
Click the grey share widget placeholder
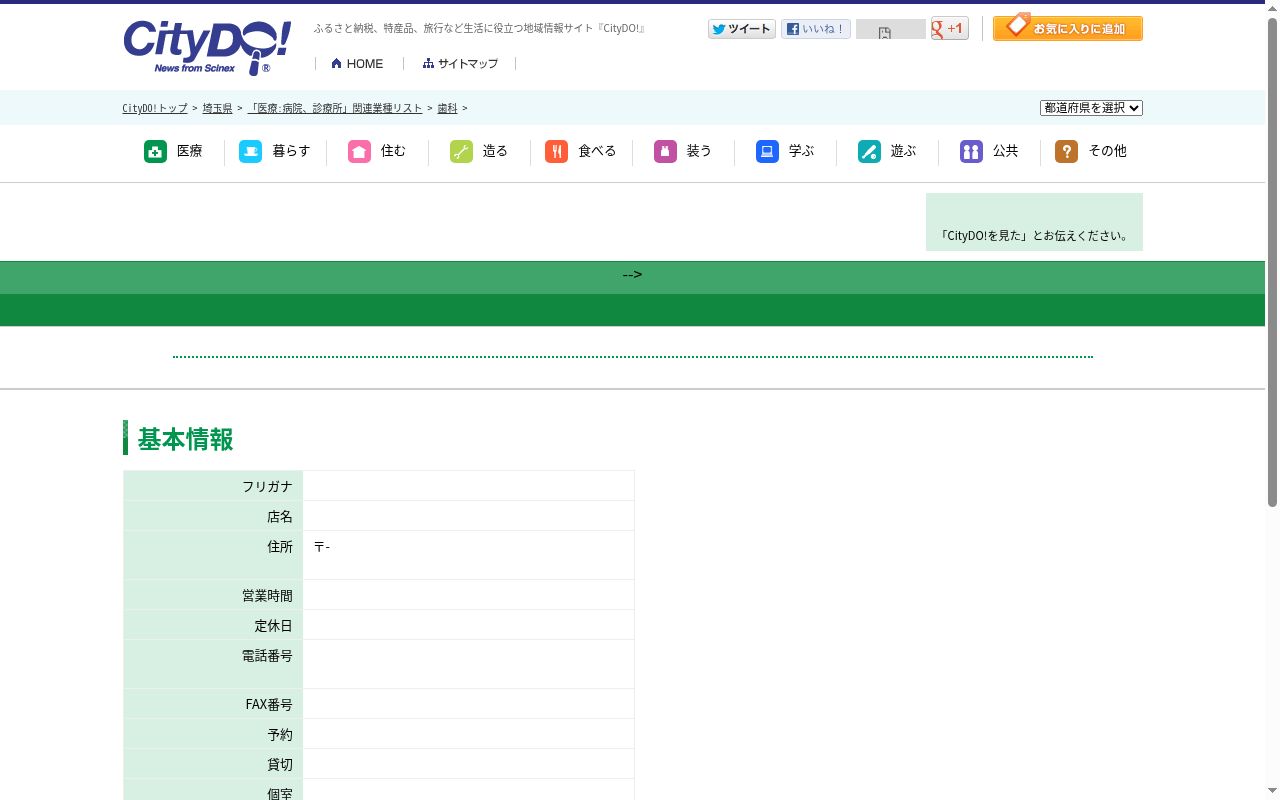[891, 30]
